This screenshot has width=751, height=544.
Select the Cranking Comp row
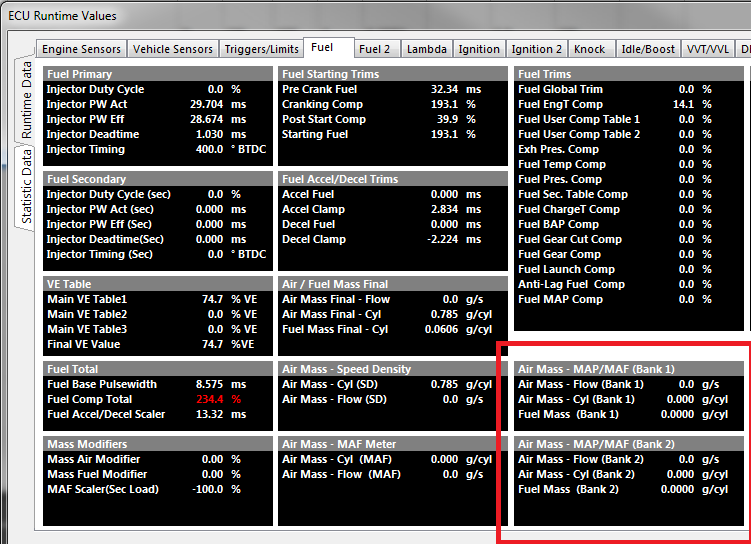pos(393,104)
